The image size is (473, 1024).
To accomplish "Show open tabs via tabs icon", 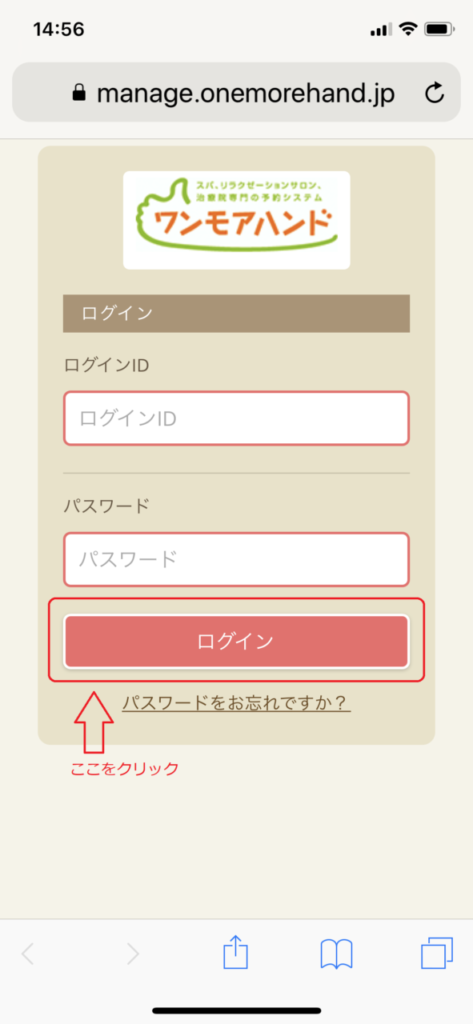I will coord(436,954).
